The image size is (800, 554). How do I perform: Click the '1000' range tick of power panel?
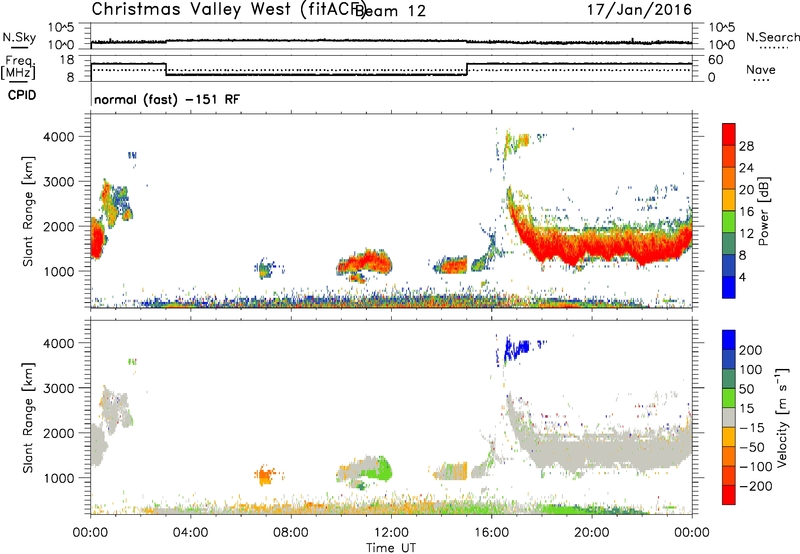pyautogui.click(x=59, y=271)
